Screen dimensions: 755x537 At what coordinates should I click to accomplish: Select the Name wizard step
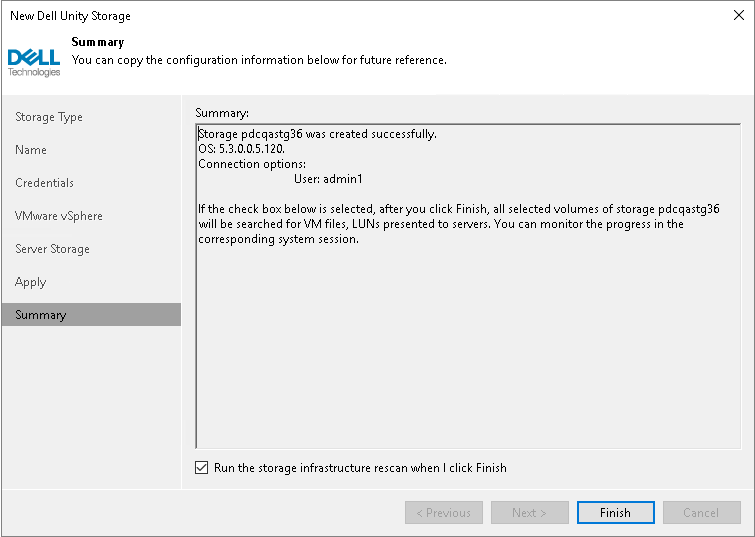pos(31,150)
